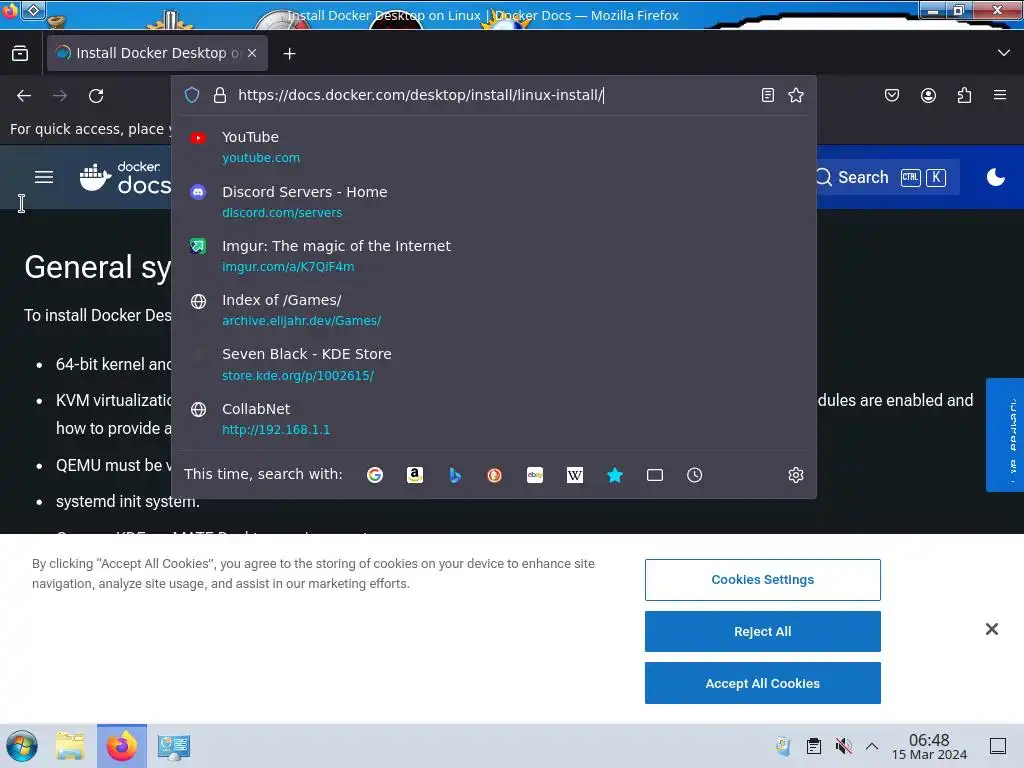
Task: Go back one page
Action: point(24,95)
